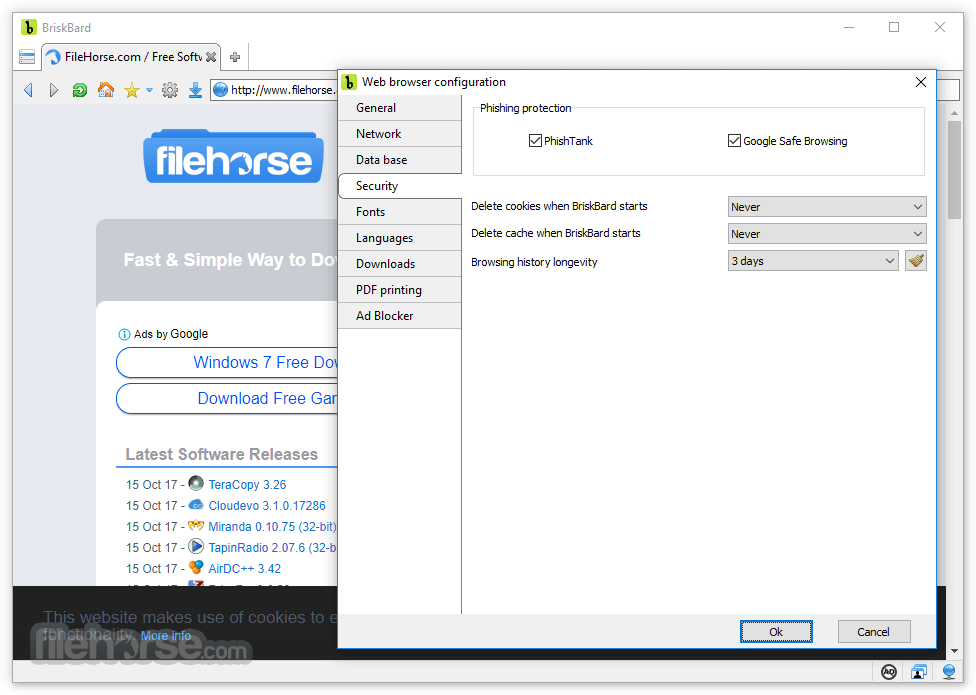Click BriskBard logo in configuration dialog title
This screenshot has height=695, width=976.
[x=349, y=82]
